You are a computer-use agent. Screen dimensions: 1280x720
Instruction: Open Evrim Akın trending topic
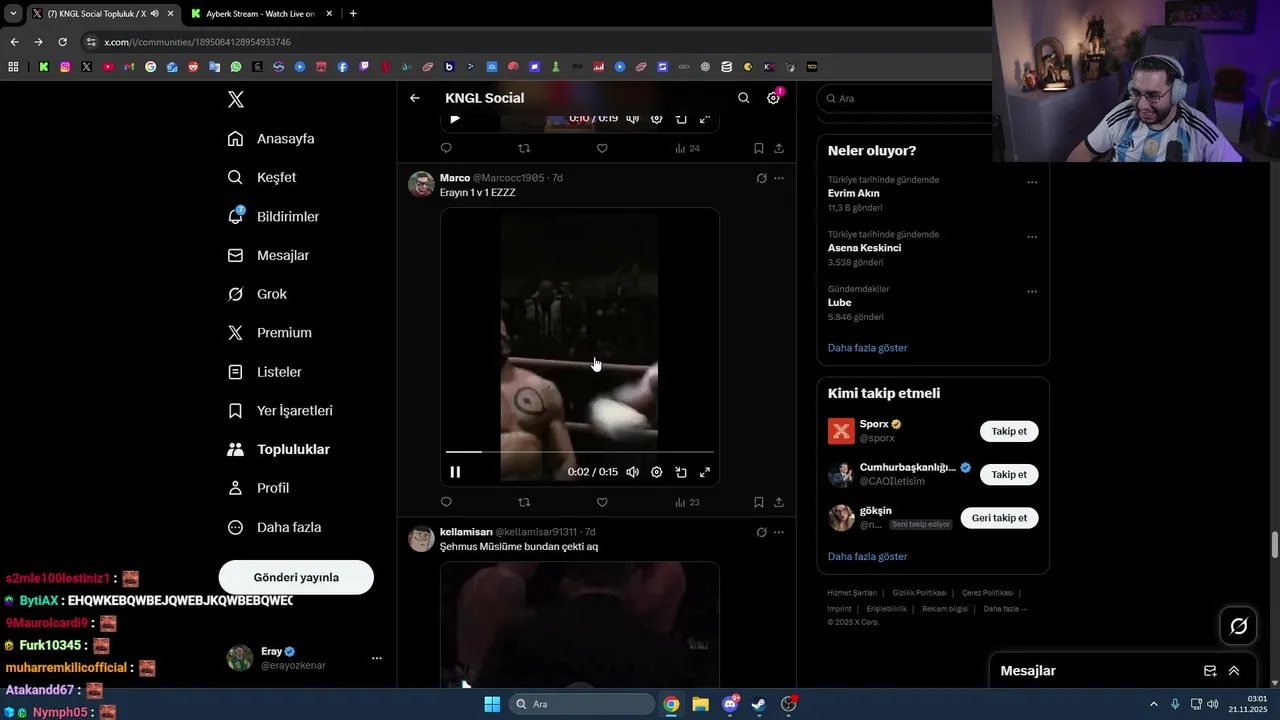[853, 193]
